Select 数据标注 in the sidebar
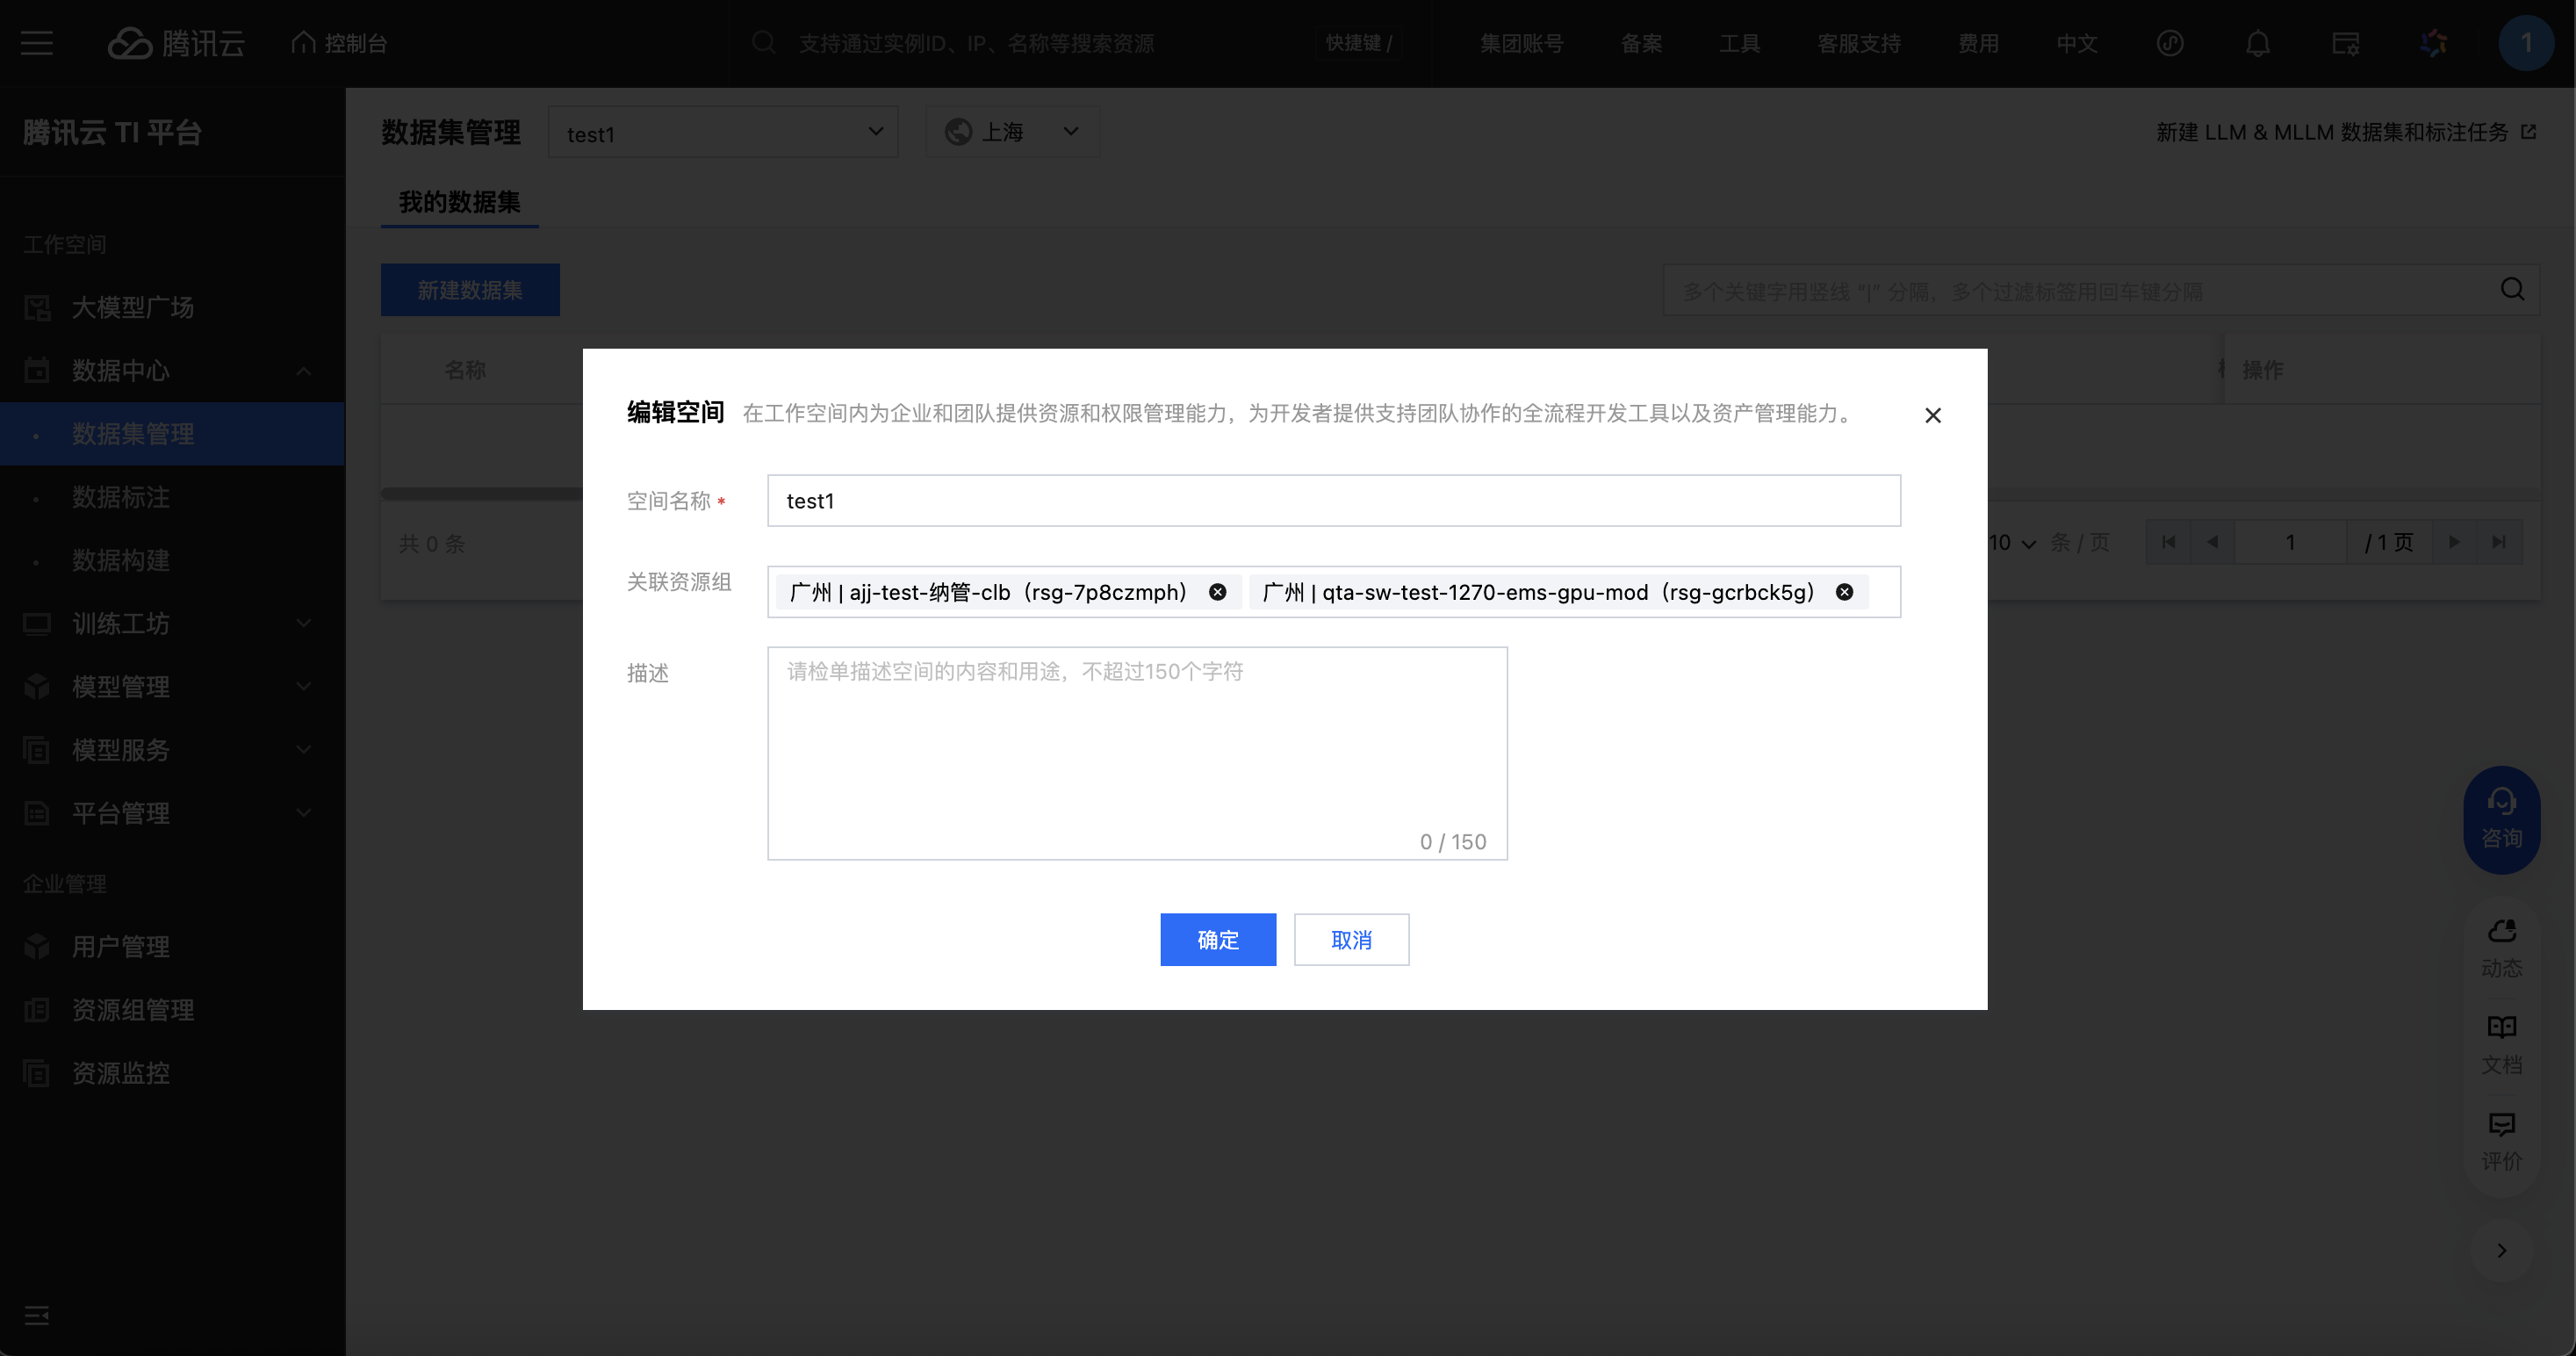The height and width of the screenshot is (1356, 2576). pyautogui.click(x=120, y=497)
